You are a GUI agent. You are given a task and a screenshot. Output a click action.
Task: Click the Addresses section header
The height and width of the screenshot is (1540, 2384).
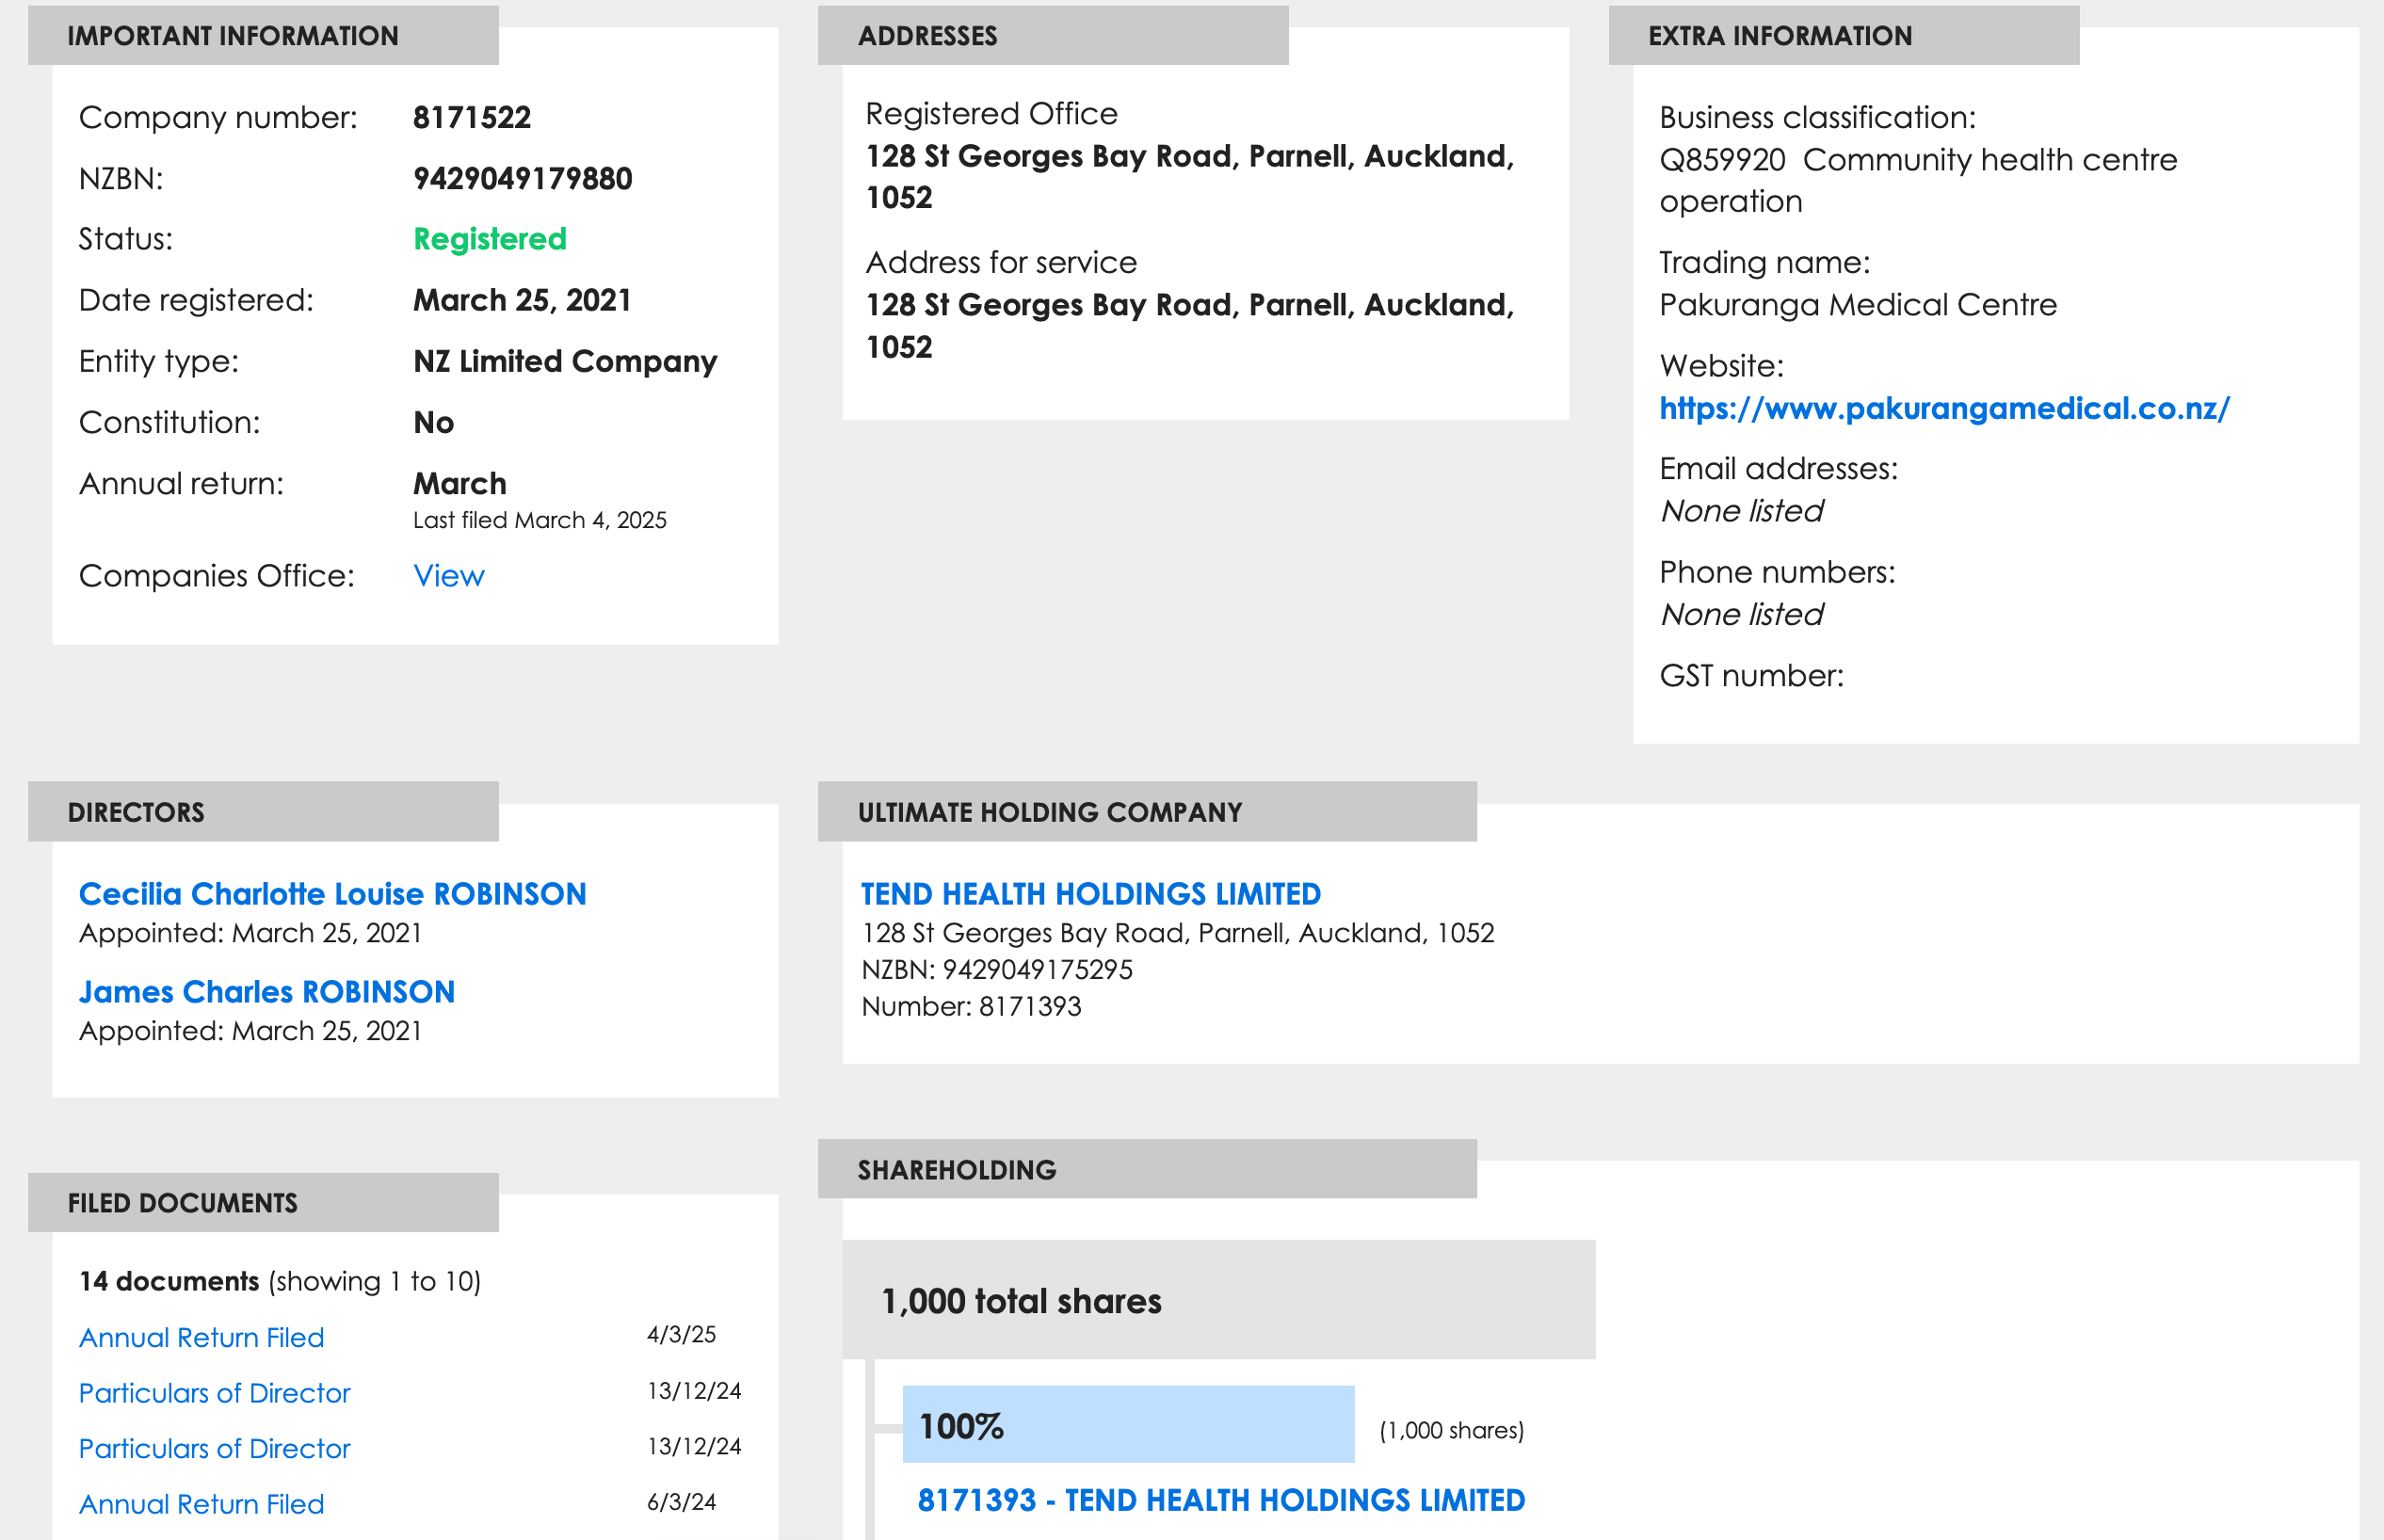click(1052, 36)
